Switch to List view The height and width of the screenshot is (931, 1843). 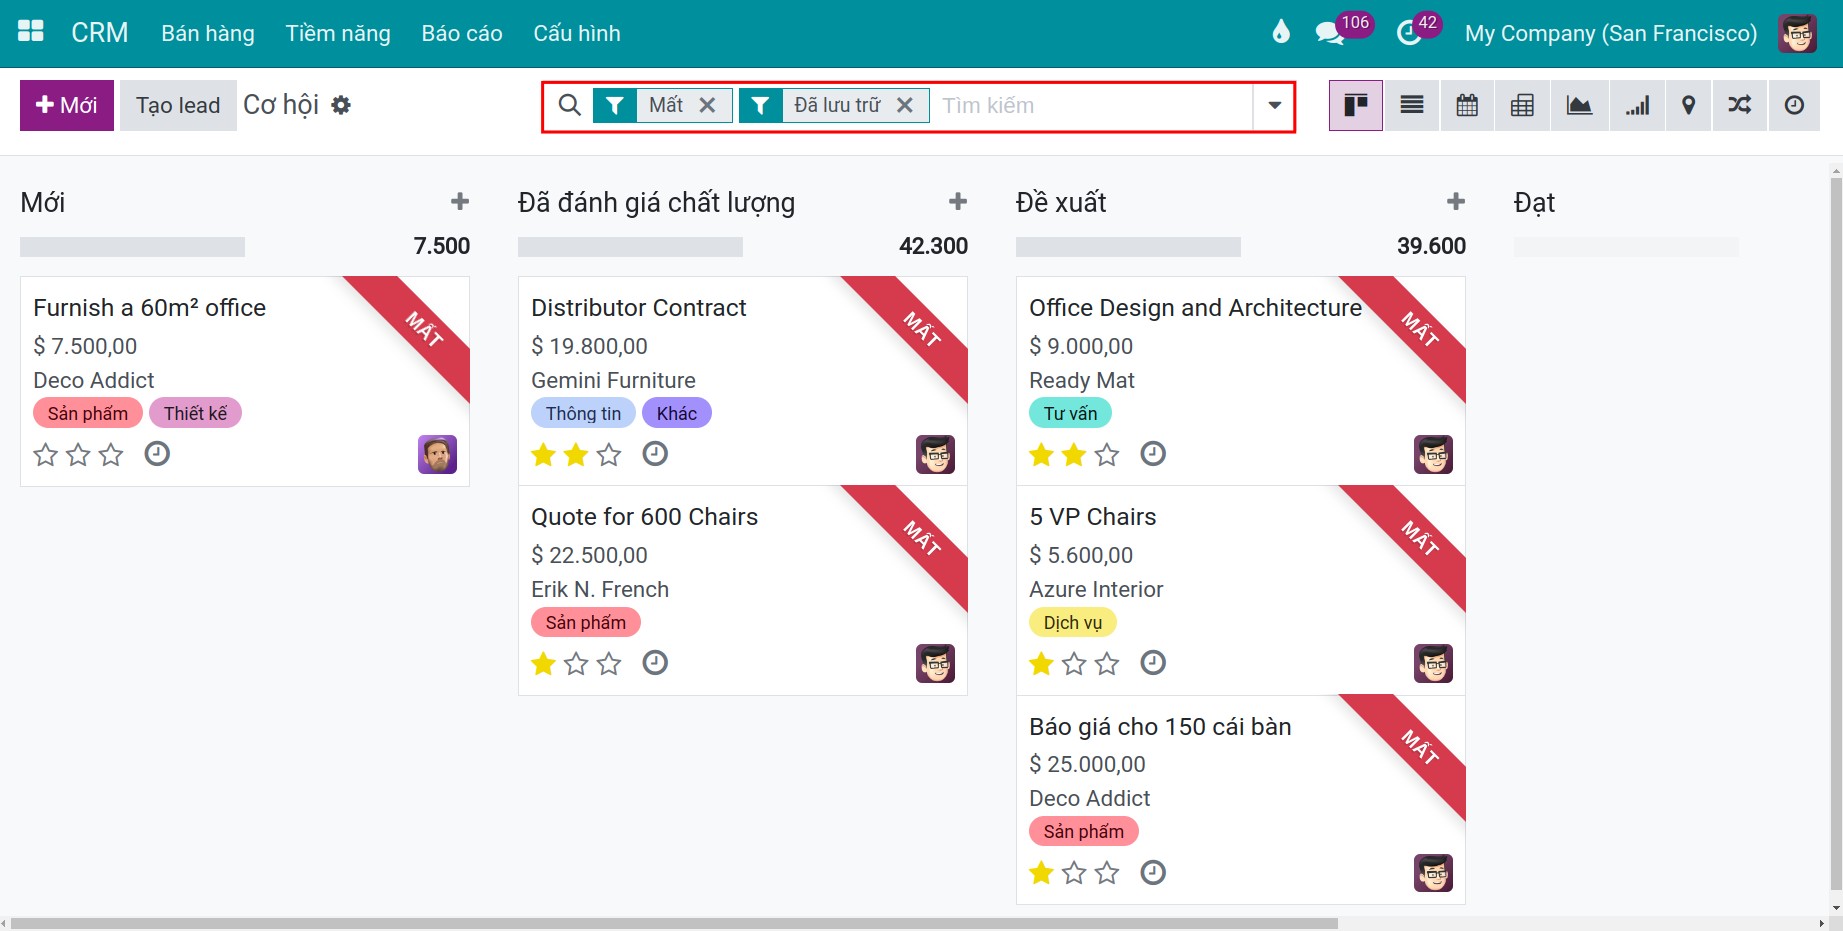1412,105
